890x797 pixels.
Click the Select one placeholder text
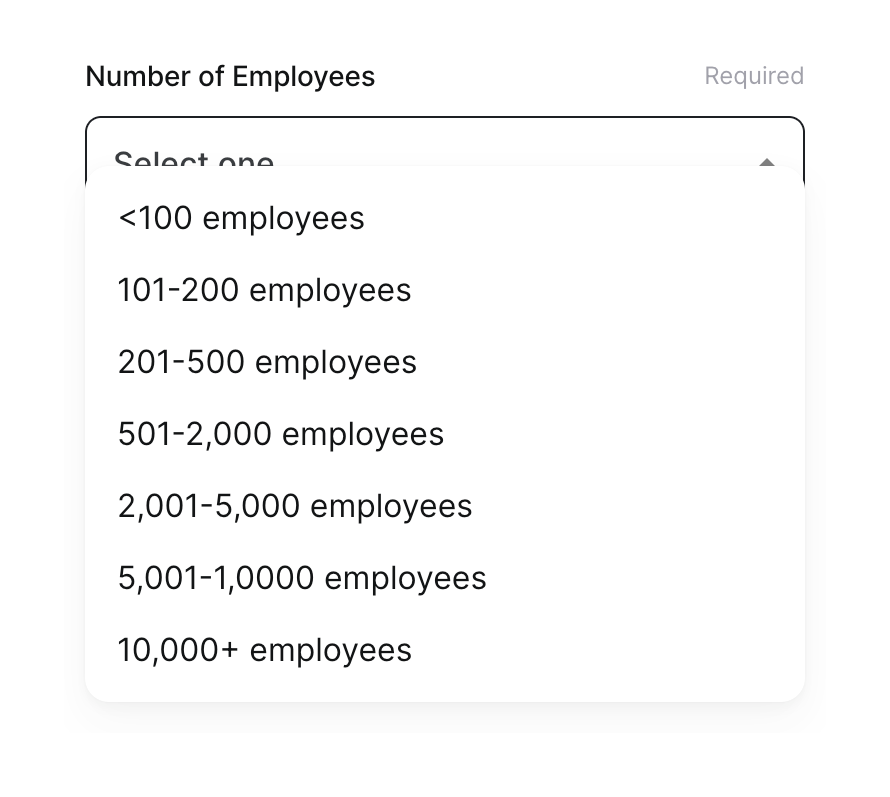193,160
